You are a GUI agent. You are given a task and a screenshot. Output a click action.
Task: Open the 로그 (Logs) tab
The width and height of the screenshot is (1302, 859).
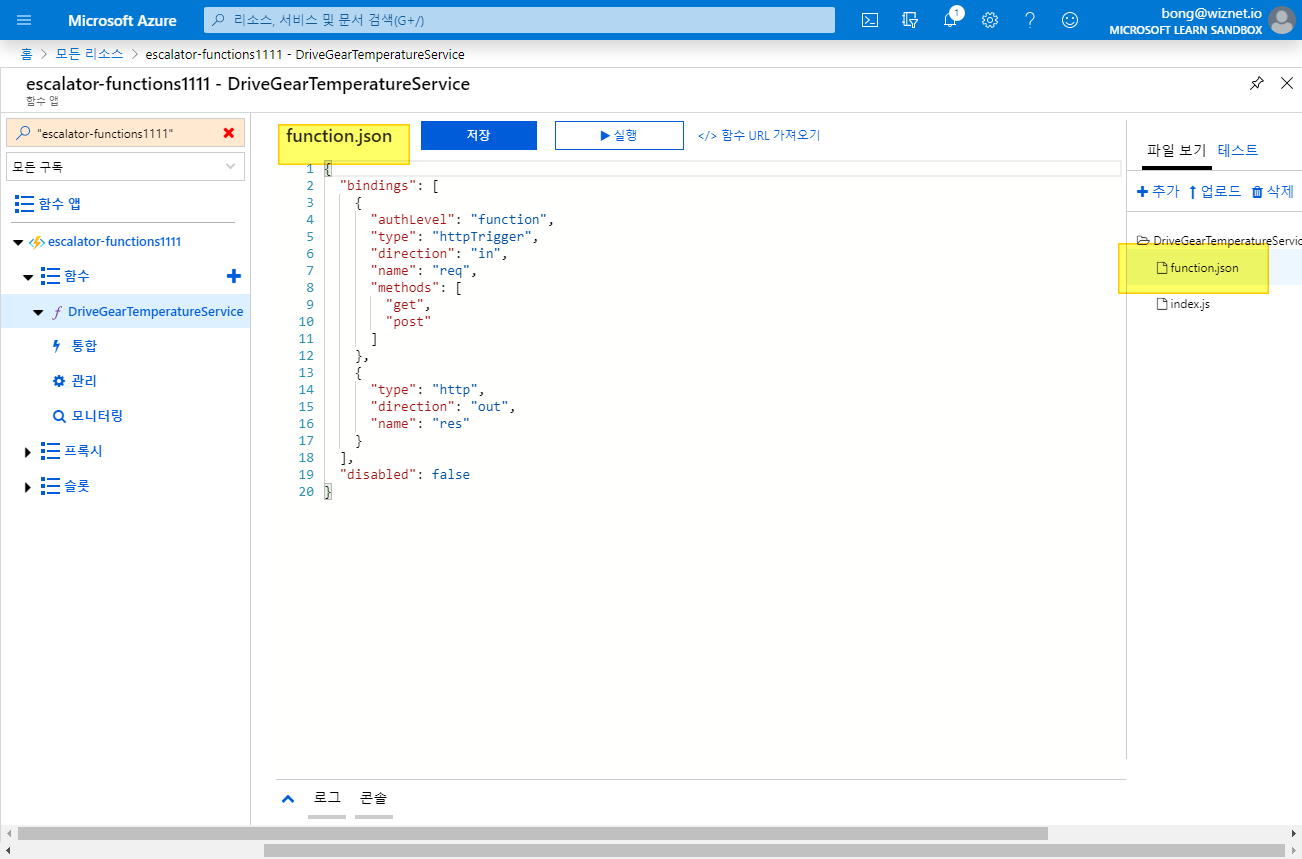click(x=327, y=798)
